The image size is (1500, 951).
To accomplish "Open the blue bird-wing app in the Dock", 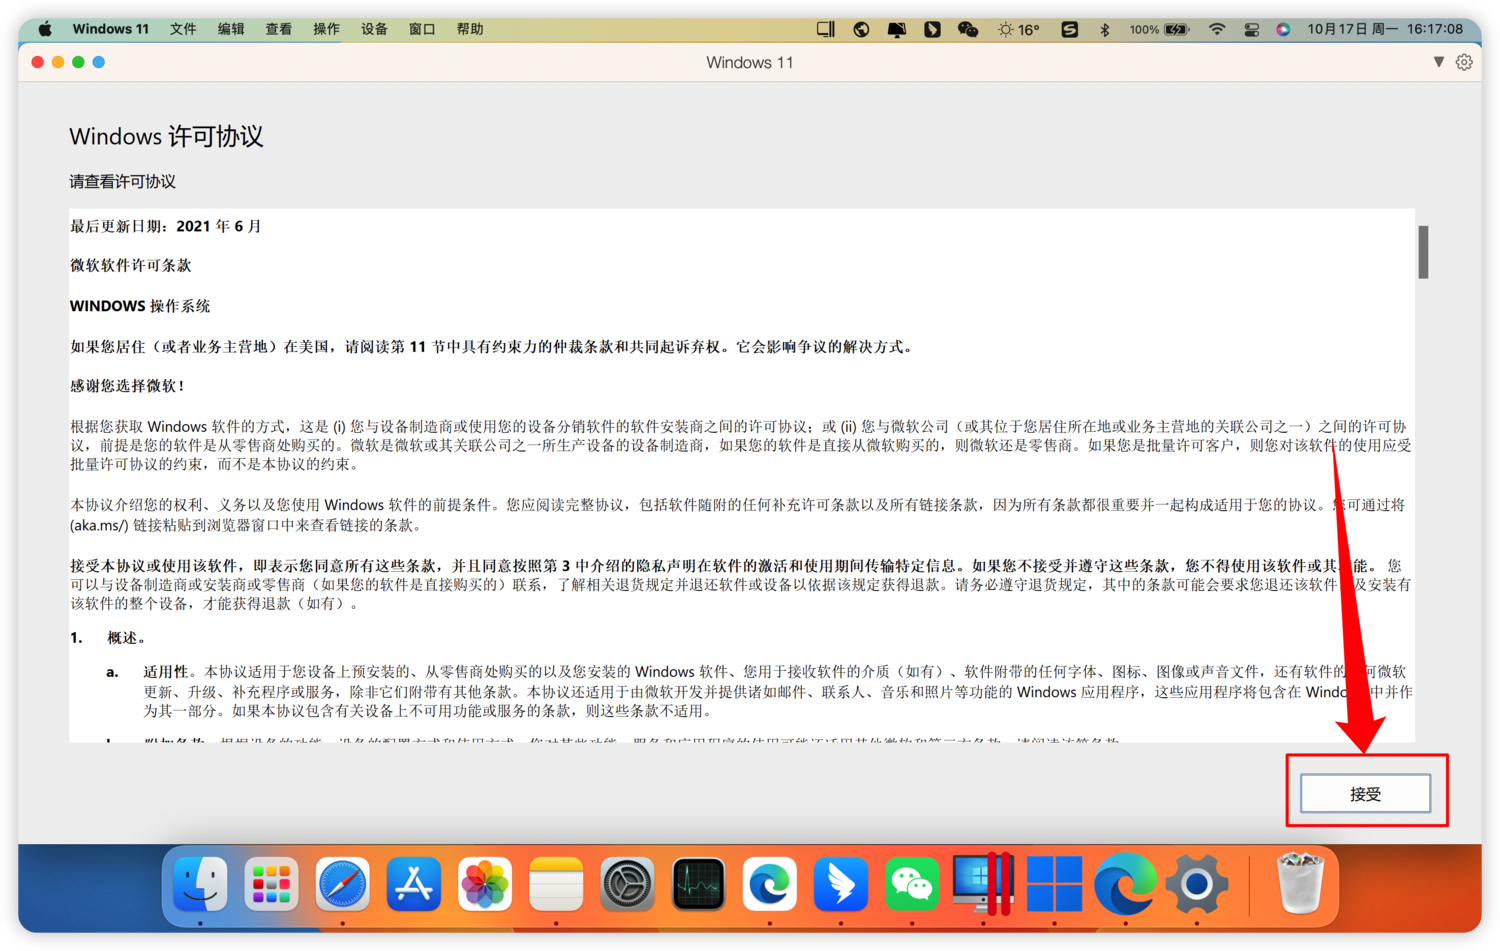I will point(841,884).
